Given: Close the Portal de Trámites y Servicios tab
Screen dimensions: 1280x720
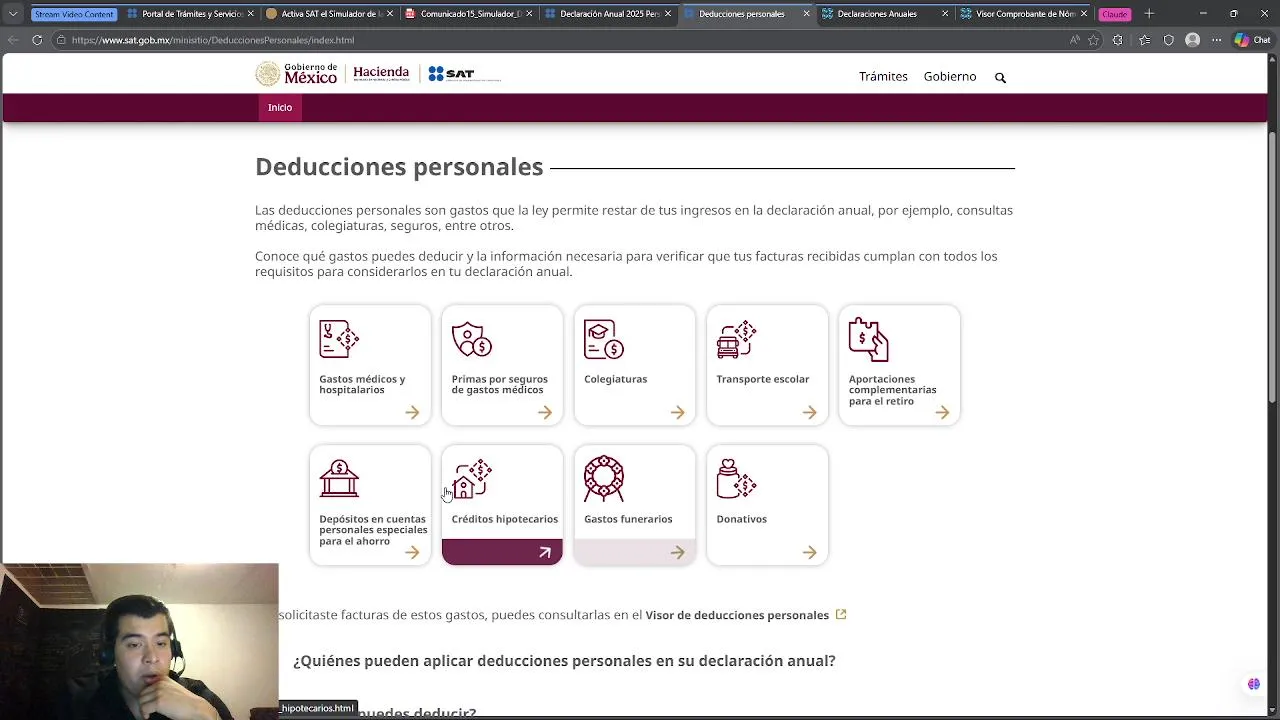Looking at the screenshot, I should click(250, 14).
